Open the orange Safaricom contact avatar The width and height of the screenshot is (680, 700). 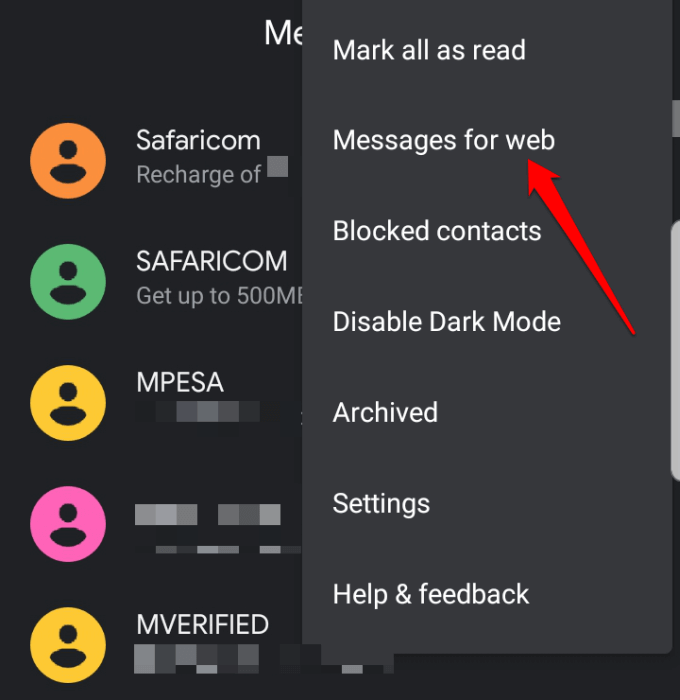tap(68, 161)
